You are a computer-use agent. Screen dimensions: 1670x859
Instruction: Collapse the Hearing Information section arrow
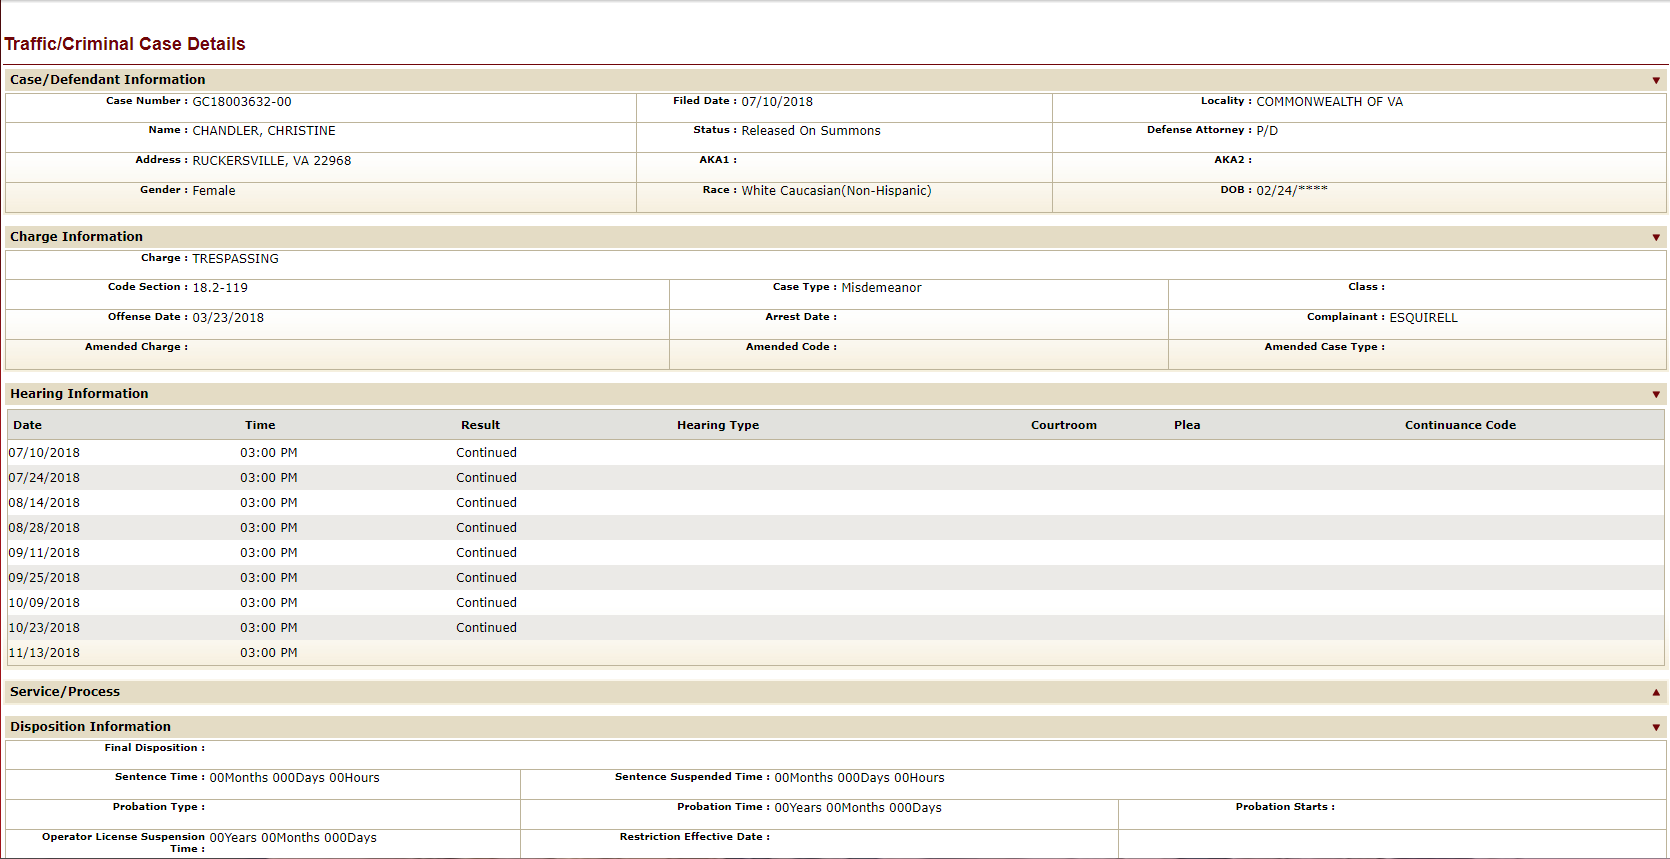coord(1656,394)
